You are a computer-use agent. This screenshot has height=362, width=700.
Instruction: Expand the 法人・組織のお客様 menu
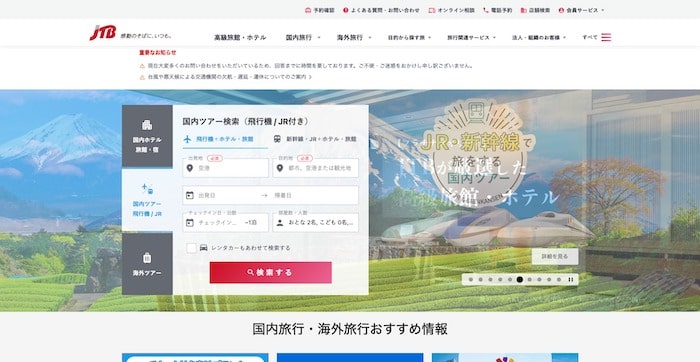click(x=539, y=37)
